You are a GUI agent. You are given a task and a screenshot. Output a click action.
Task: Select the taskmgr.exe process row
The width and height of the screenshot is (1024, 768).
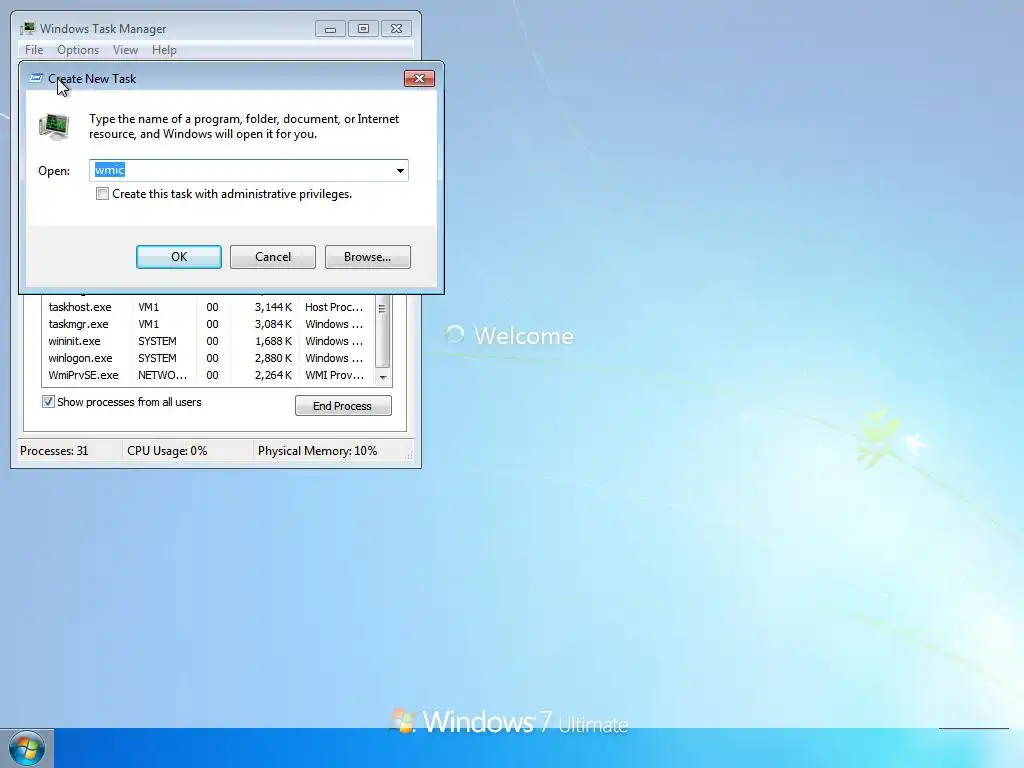(x=208, y=324)
